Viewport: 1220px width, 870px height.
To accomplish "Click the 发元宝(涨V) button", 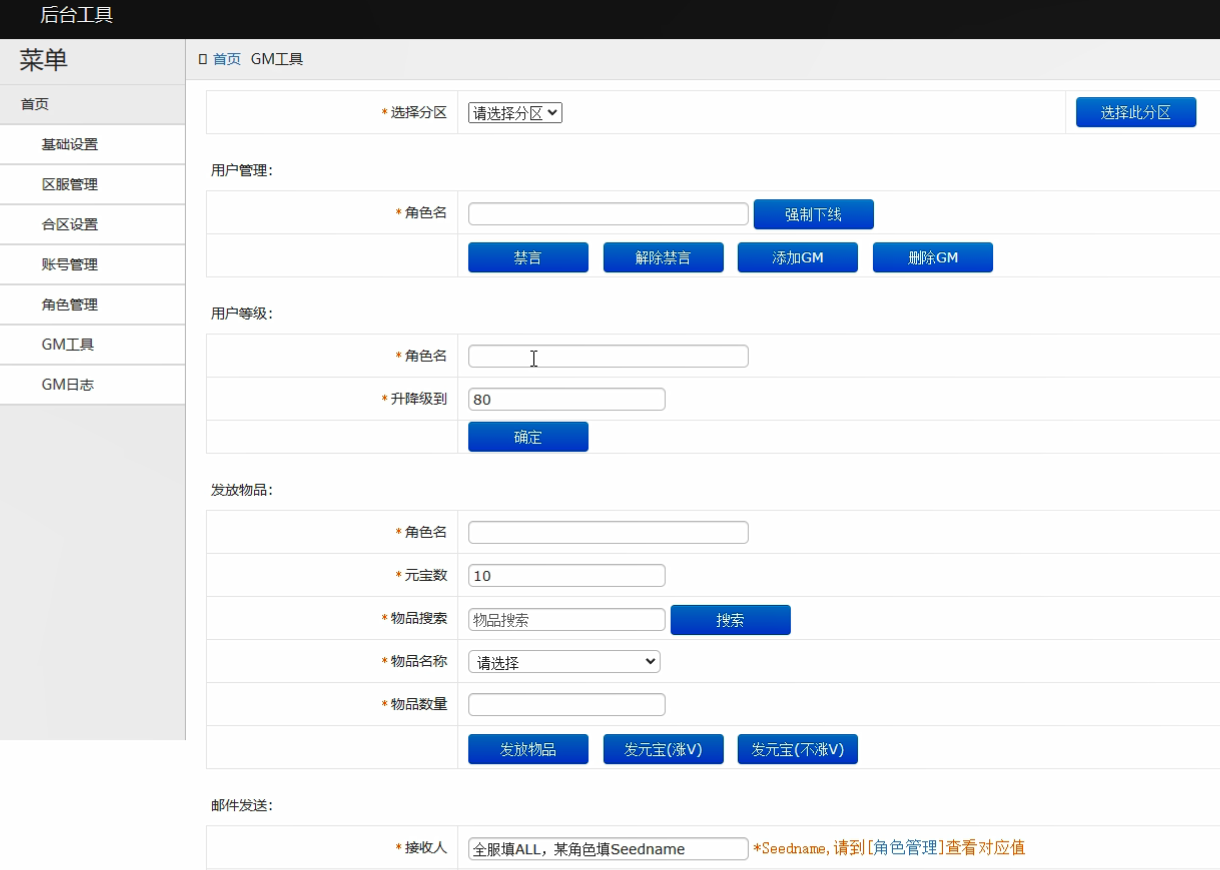I will [663, 749].
